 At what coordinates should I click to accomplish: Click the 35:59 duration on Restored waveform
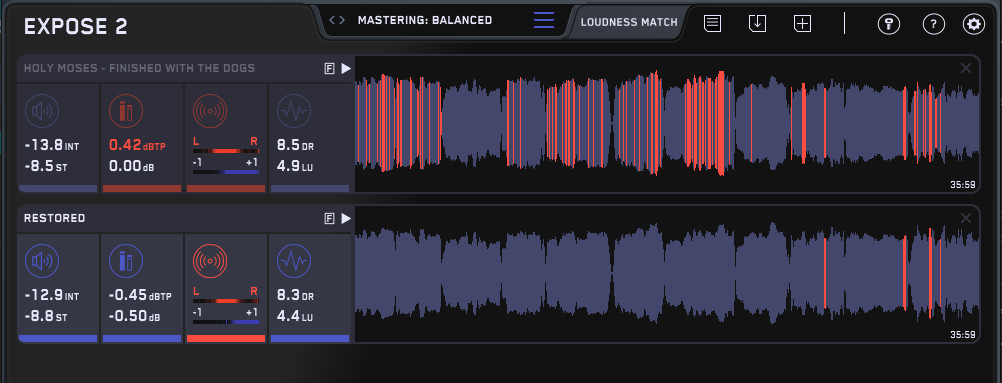click(x=962, y=334)
